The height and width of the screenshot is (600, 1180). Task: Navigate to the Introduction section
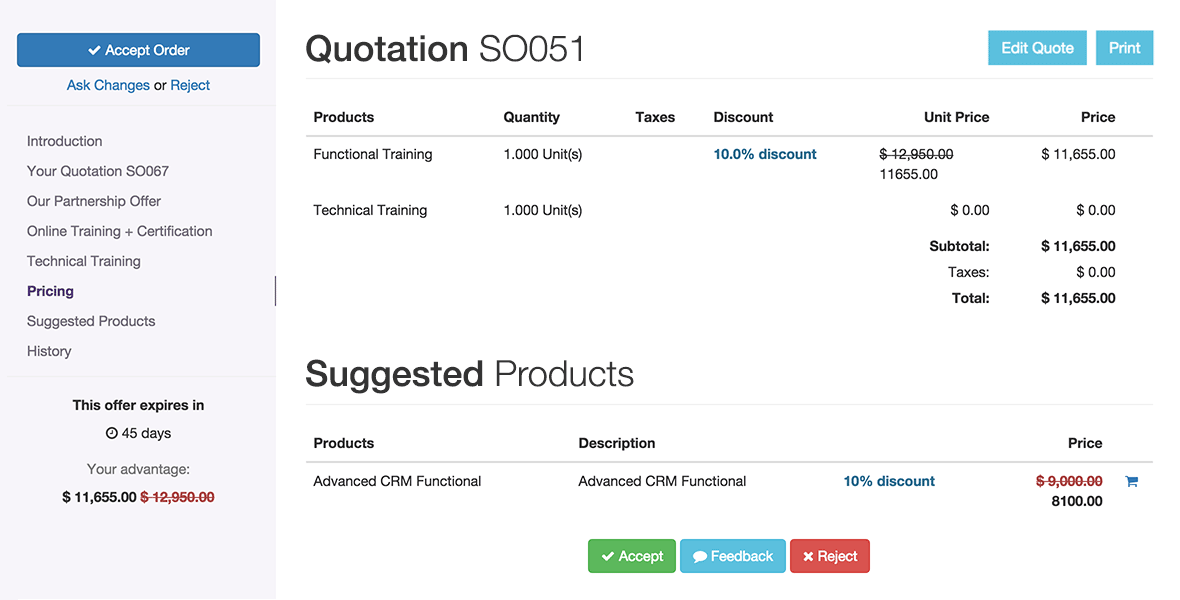coord(64,141)
